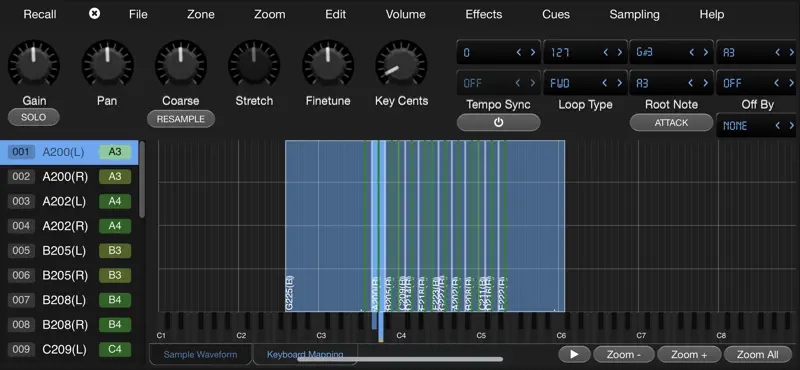Select sample 004 A202(R) in the list
The height and width of the screenshot is (370, 800).
(x=69, y=226)
